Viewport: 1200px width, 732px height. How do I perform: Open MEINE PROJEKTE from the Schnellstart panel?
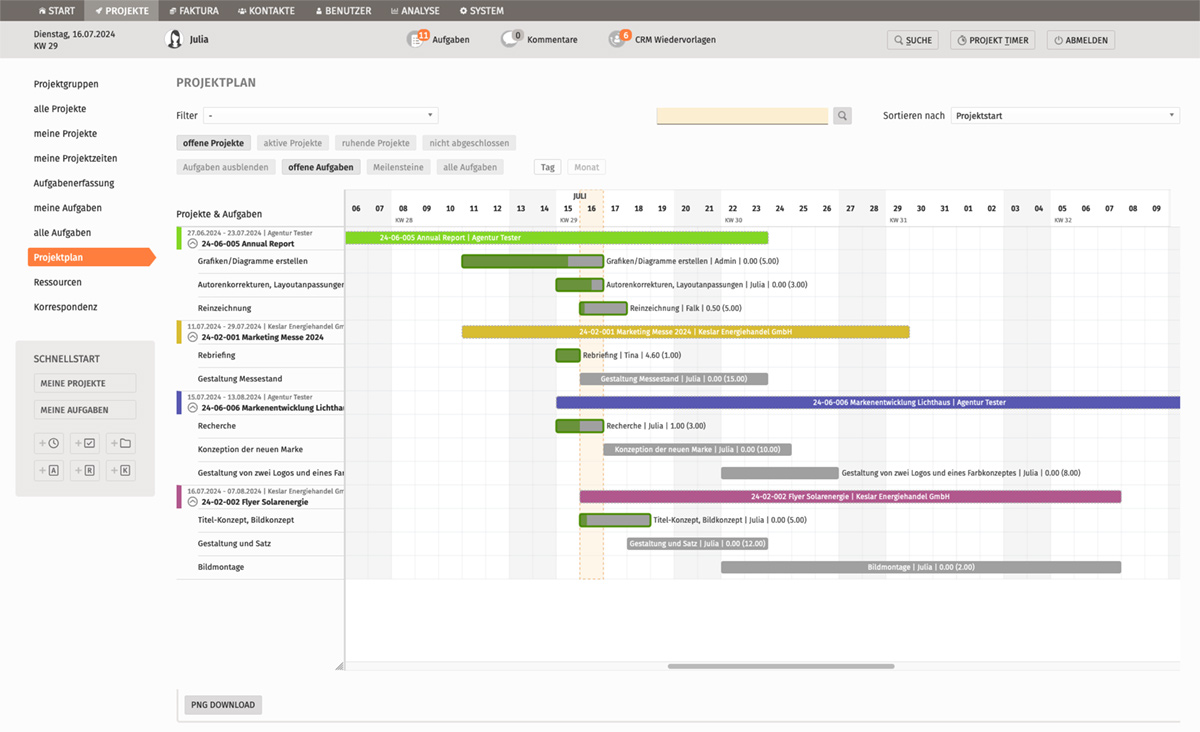(x=85, y=382)
